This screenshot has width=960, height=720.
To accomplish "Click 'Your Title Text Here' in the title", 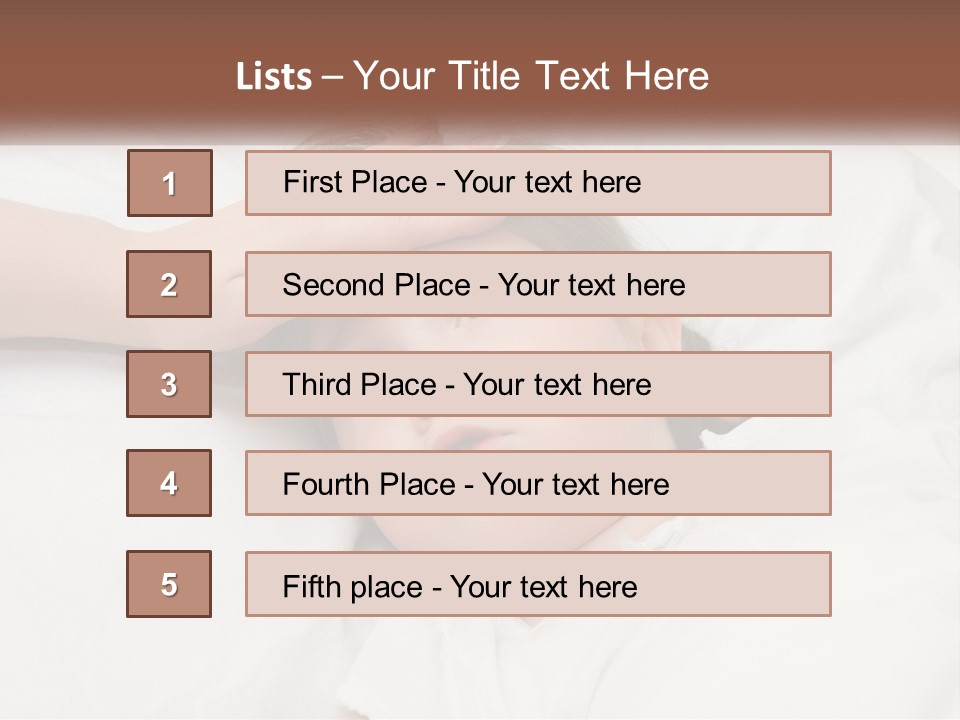I will coord(531,76).
